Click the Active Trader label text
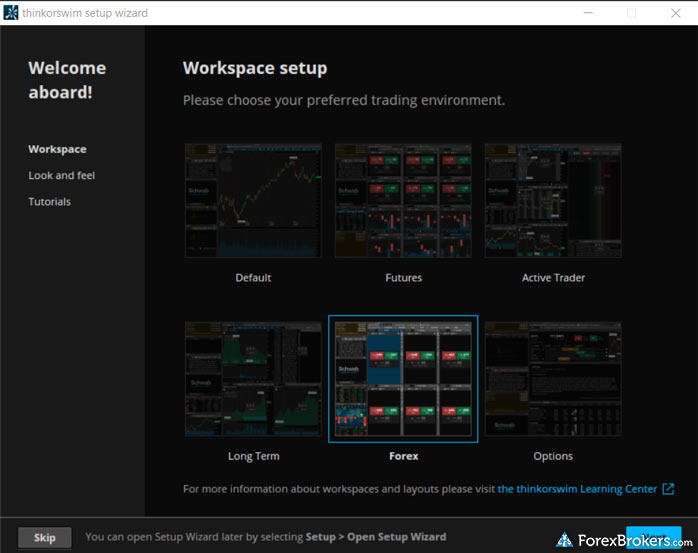Image resolution: width=698 pixels, height=553 pixels. (x=553, y=278)
